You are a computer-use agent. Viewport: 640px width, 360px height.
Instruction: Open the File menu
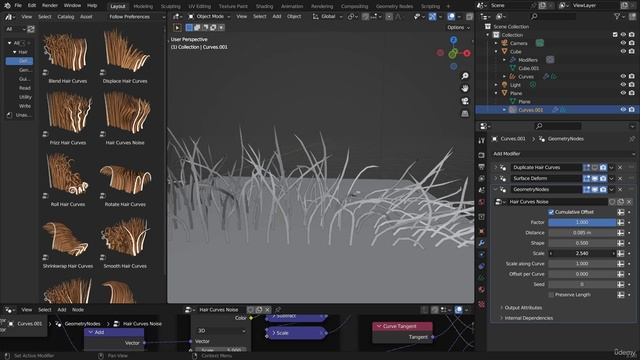pos(18,6)
